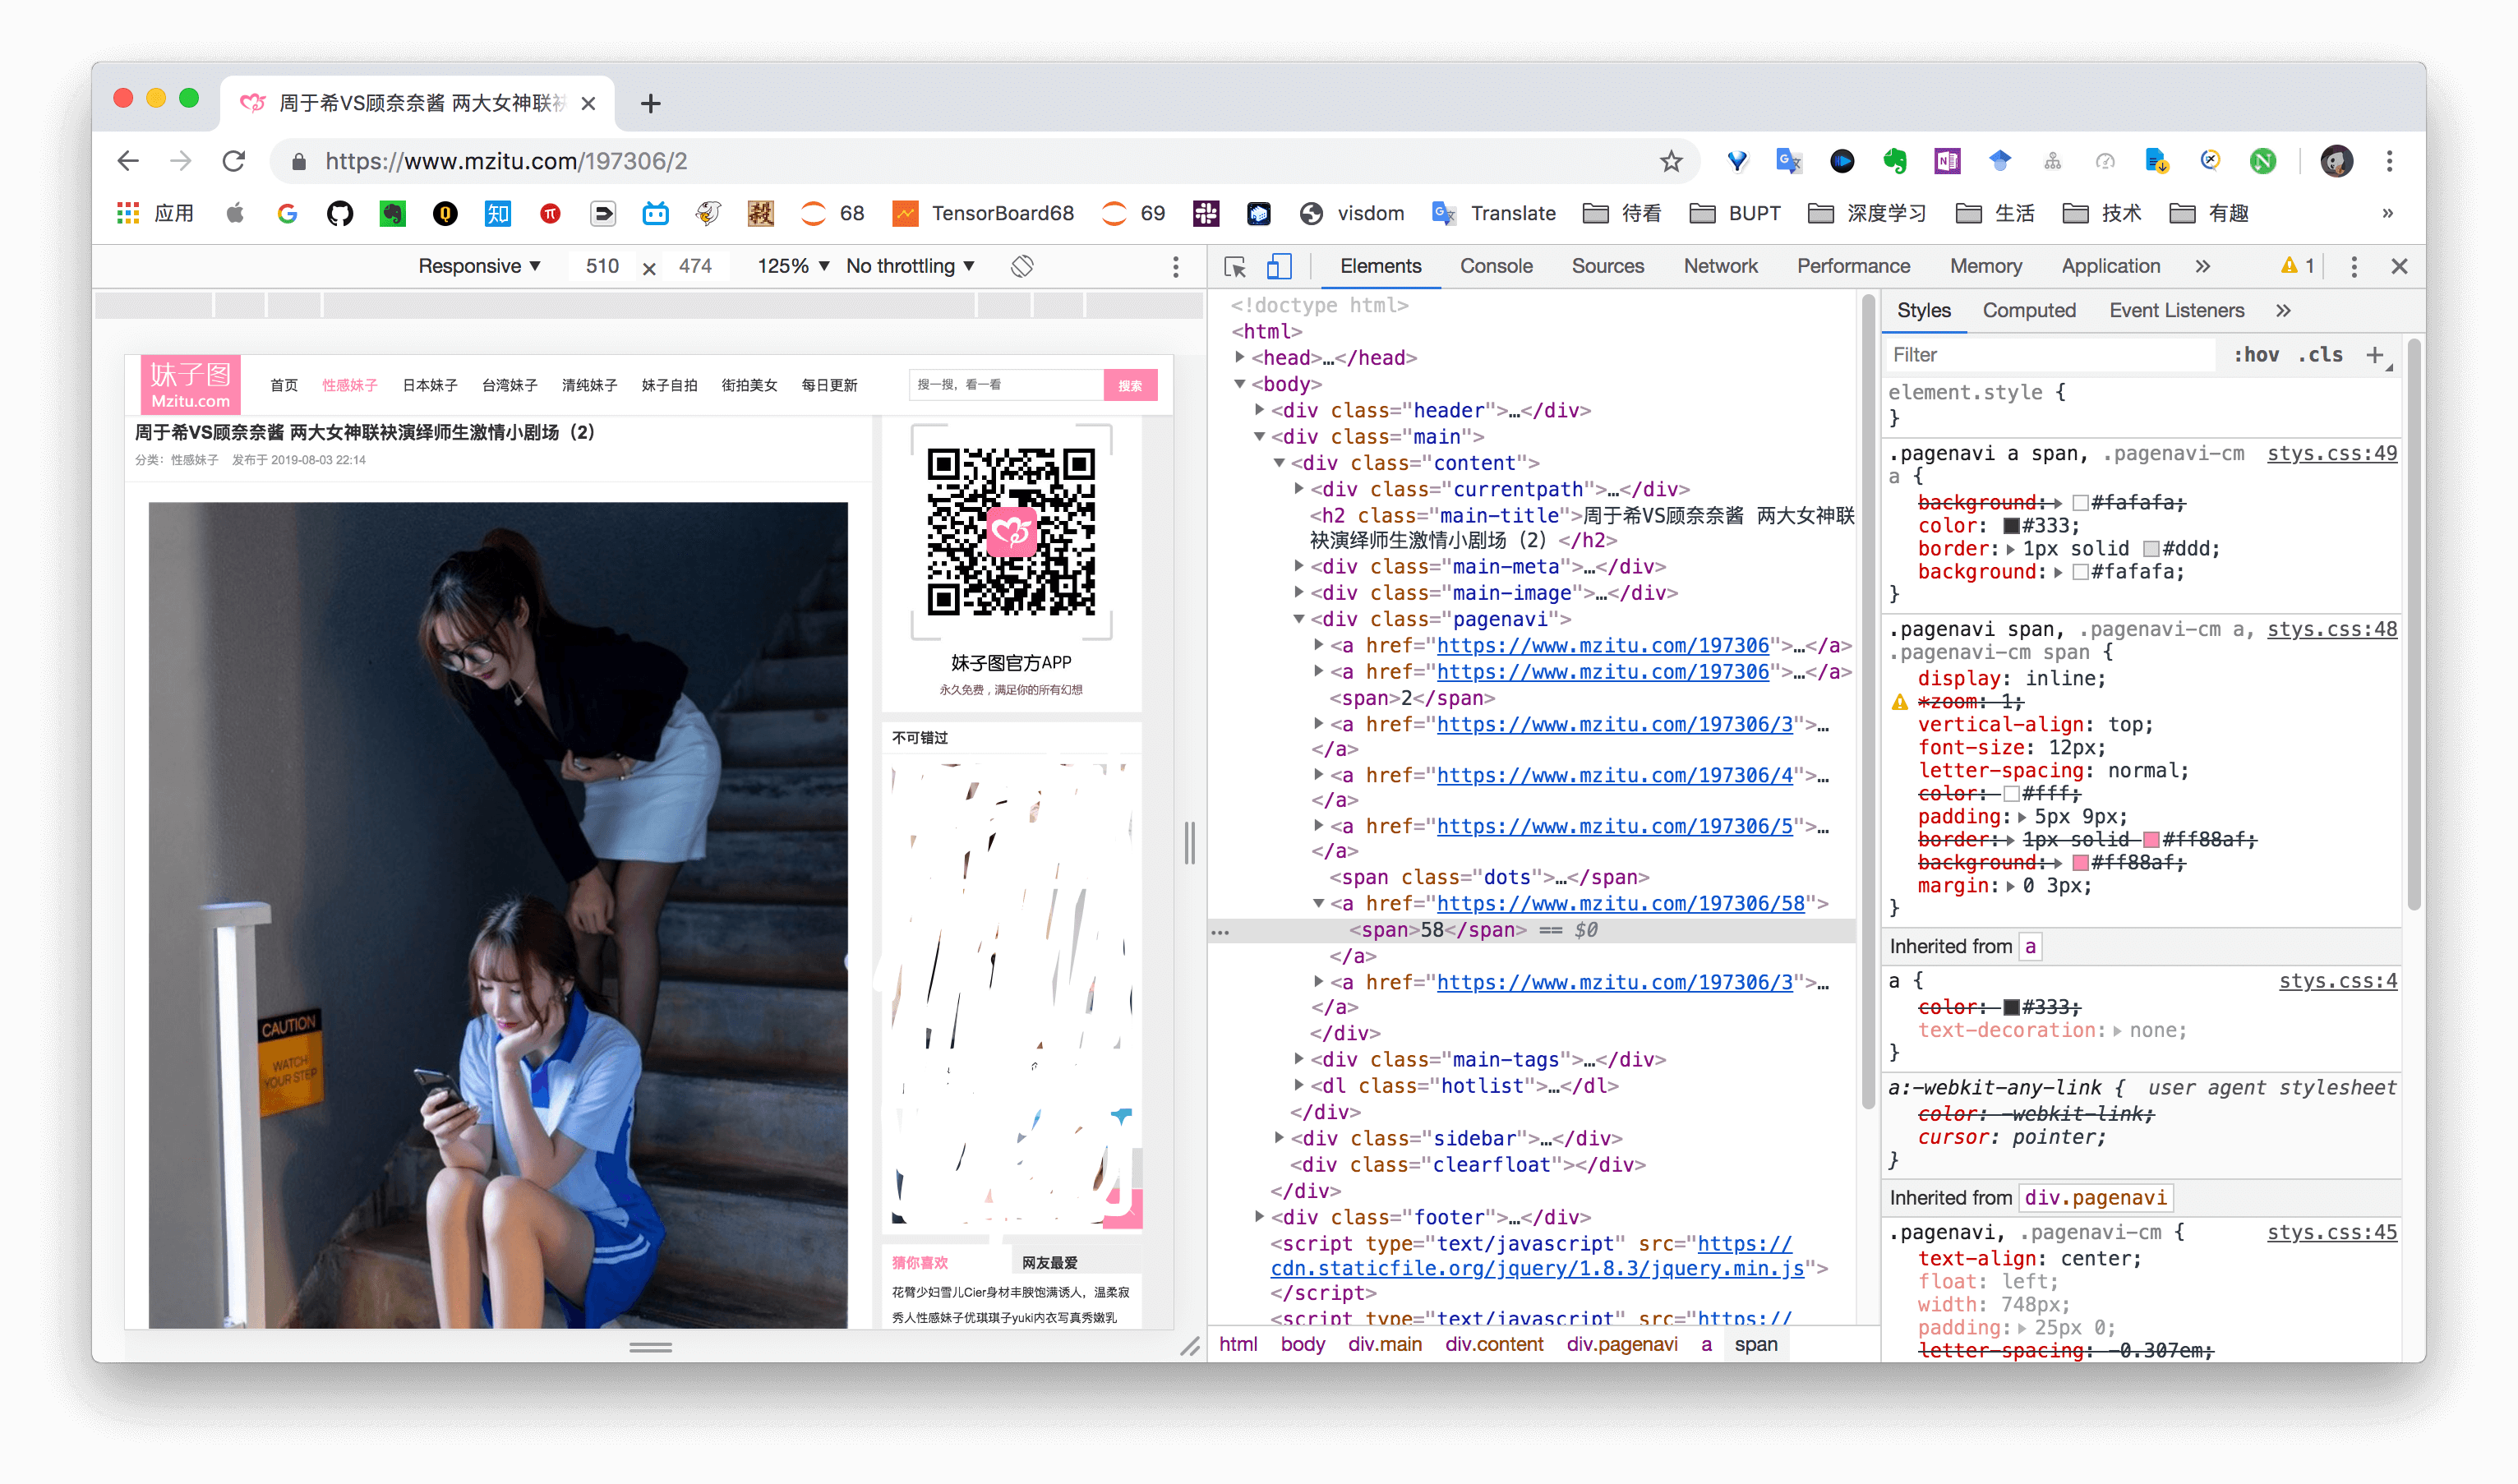The image size is (2518, 1484).
Task: Click the new style rule plus icon
Action: coord(2374,355)
